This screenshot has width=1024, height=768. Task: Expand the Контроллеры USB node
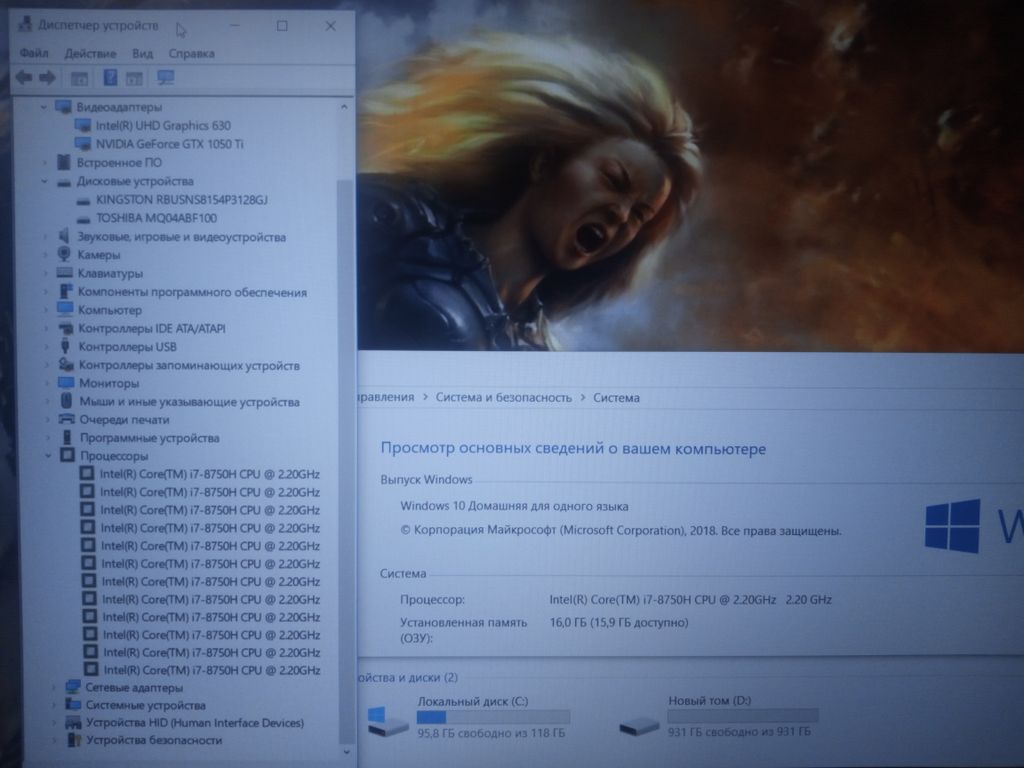point(46,347)
